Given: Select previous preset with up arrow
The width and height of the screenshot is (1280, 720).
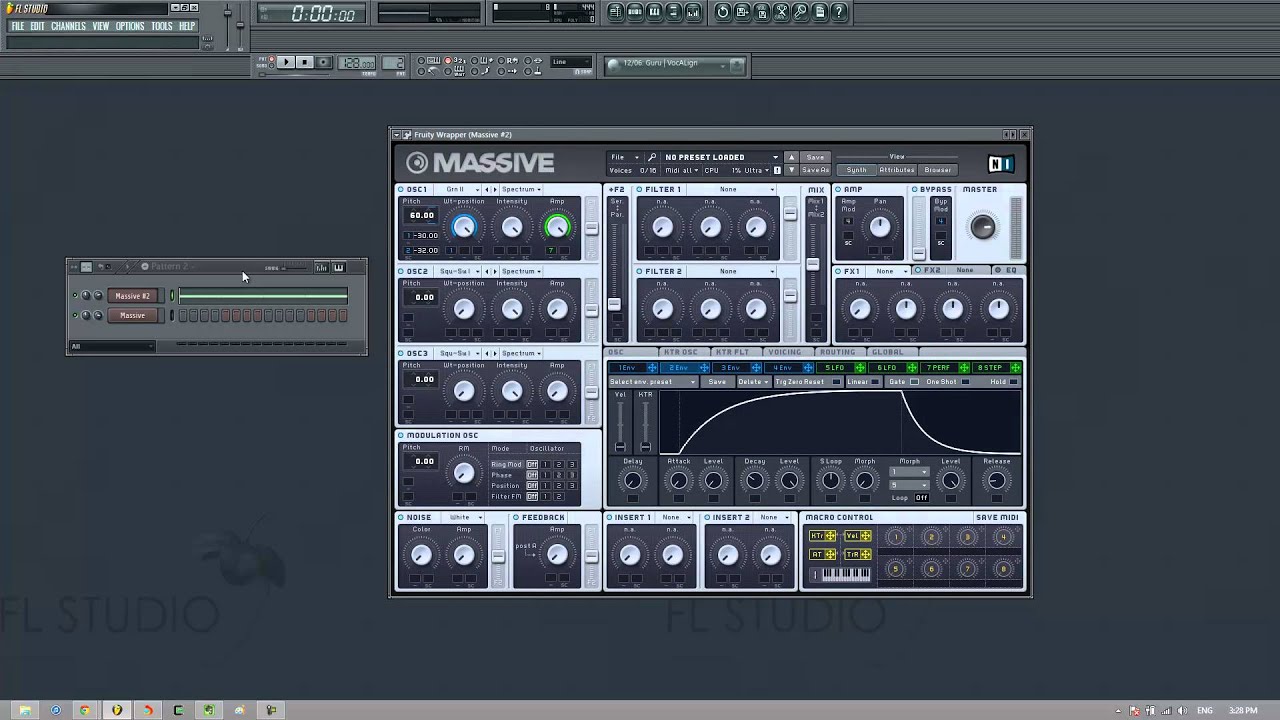Looking at the screenshot, I should [791, 157].
